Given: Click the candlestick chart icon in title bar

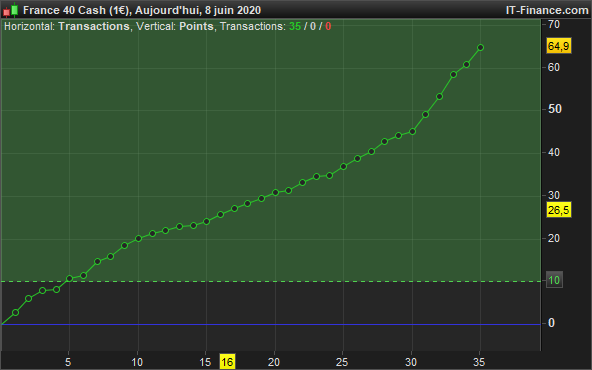Looking at the screenshot, I should pyautogui.click(x=11, y=10).
